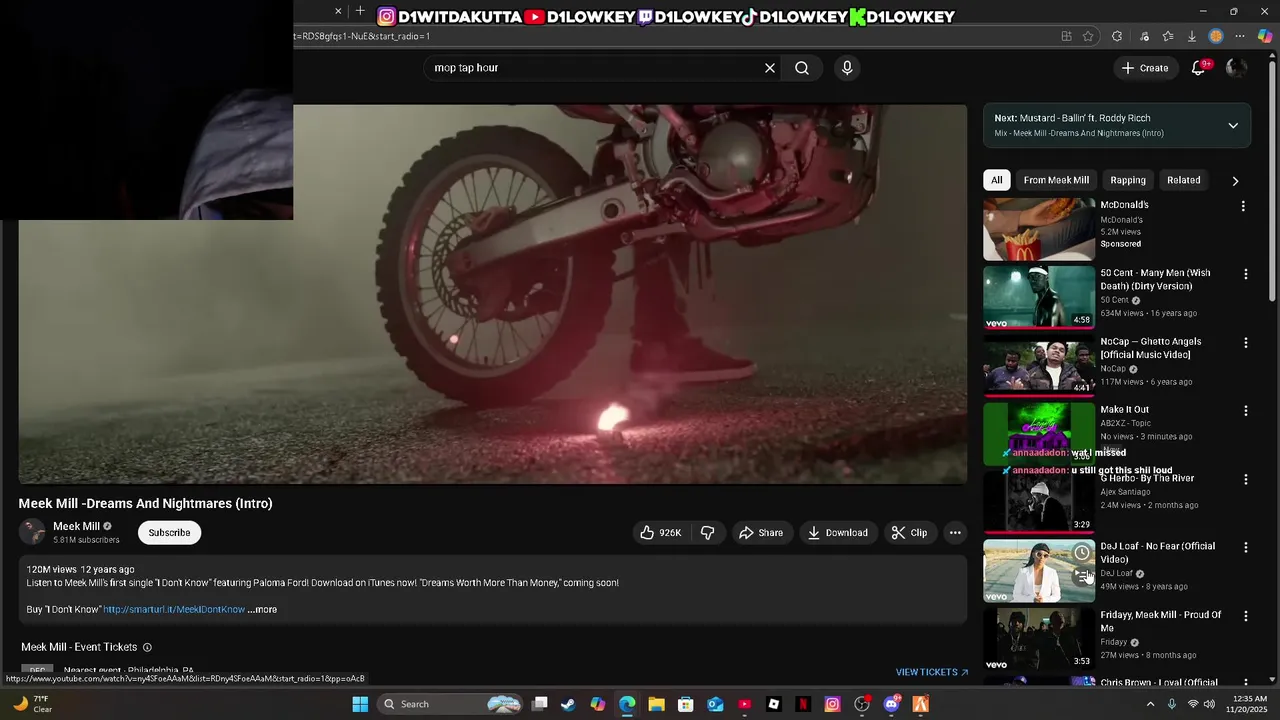Screen dimensions: 1280x720
Task: Open the Meek Mill channel name link
Action: tap(76, 526)
